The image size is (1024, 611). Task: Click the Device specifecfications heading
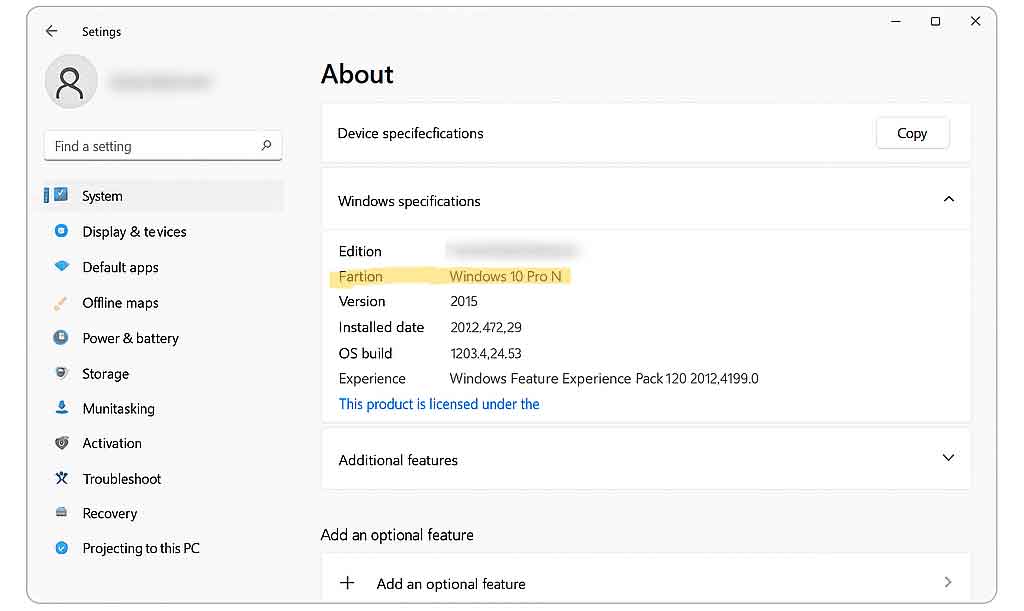(410, 133)
